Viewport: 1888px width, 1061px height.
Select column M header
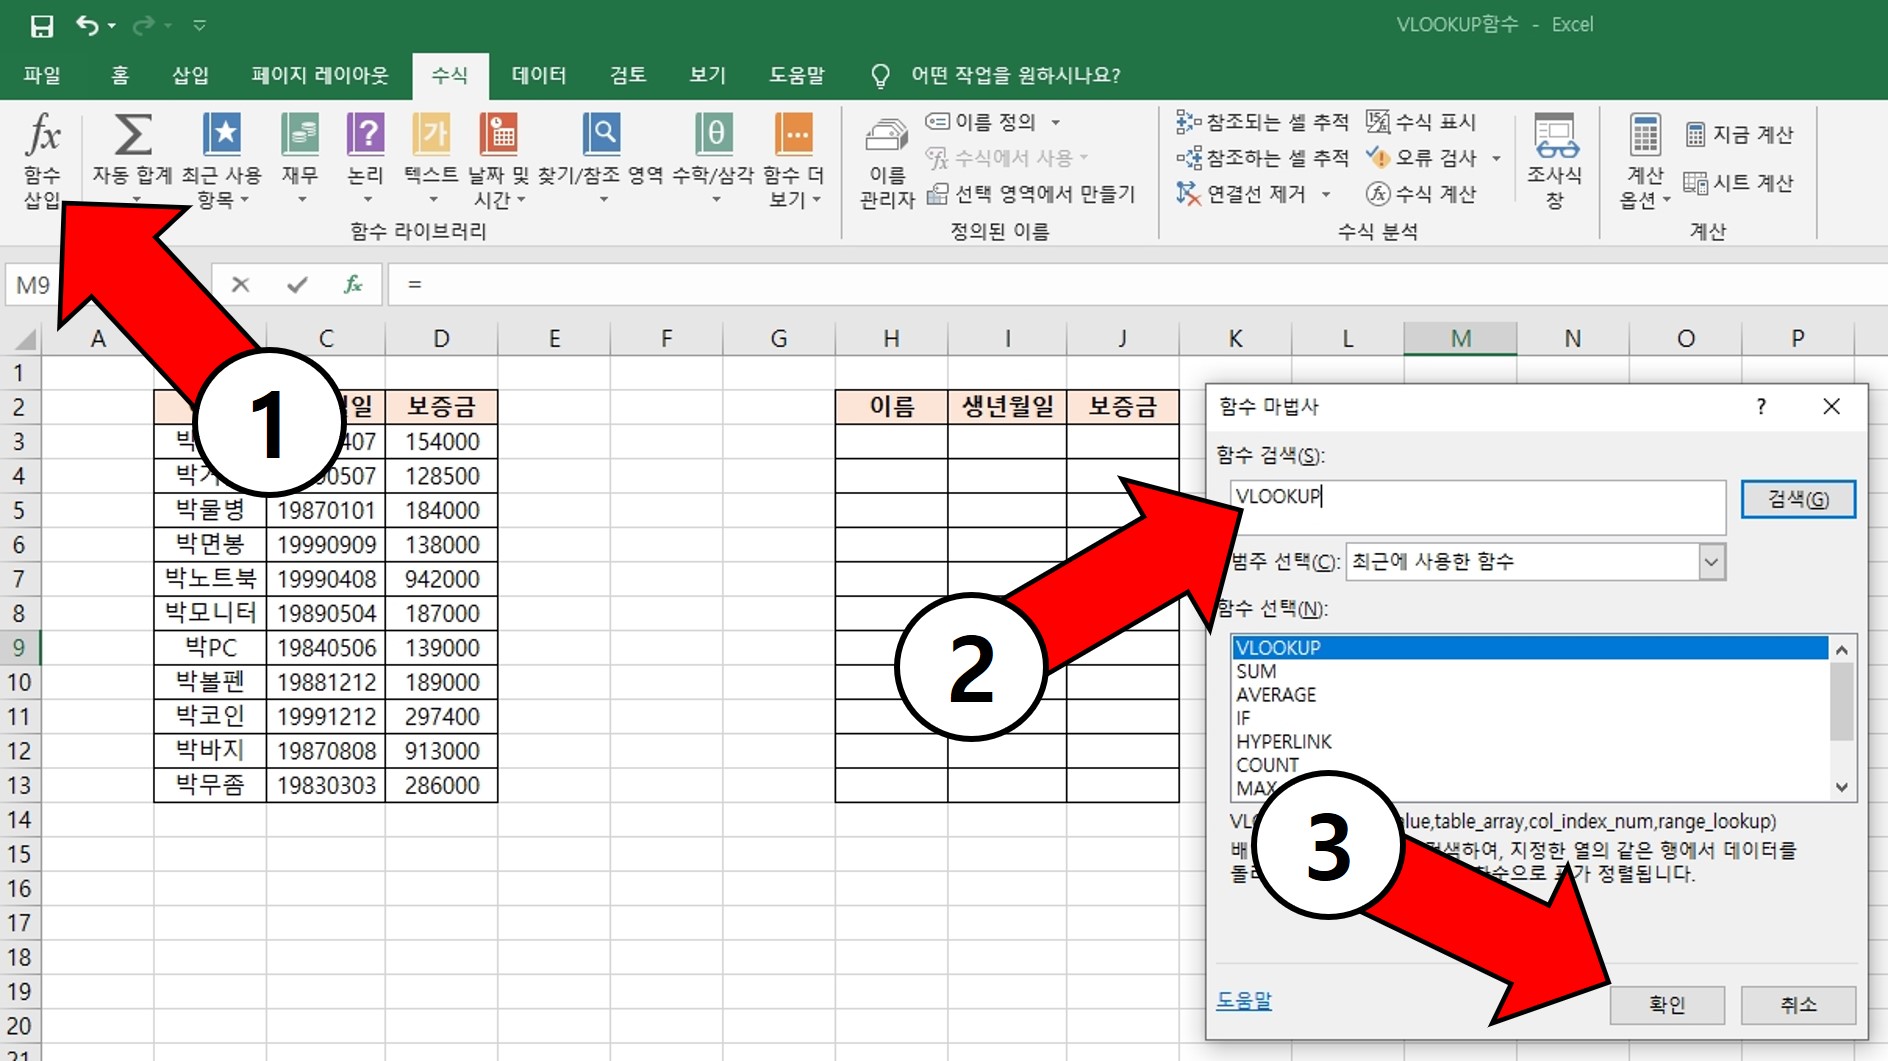point(1460,339)
